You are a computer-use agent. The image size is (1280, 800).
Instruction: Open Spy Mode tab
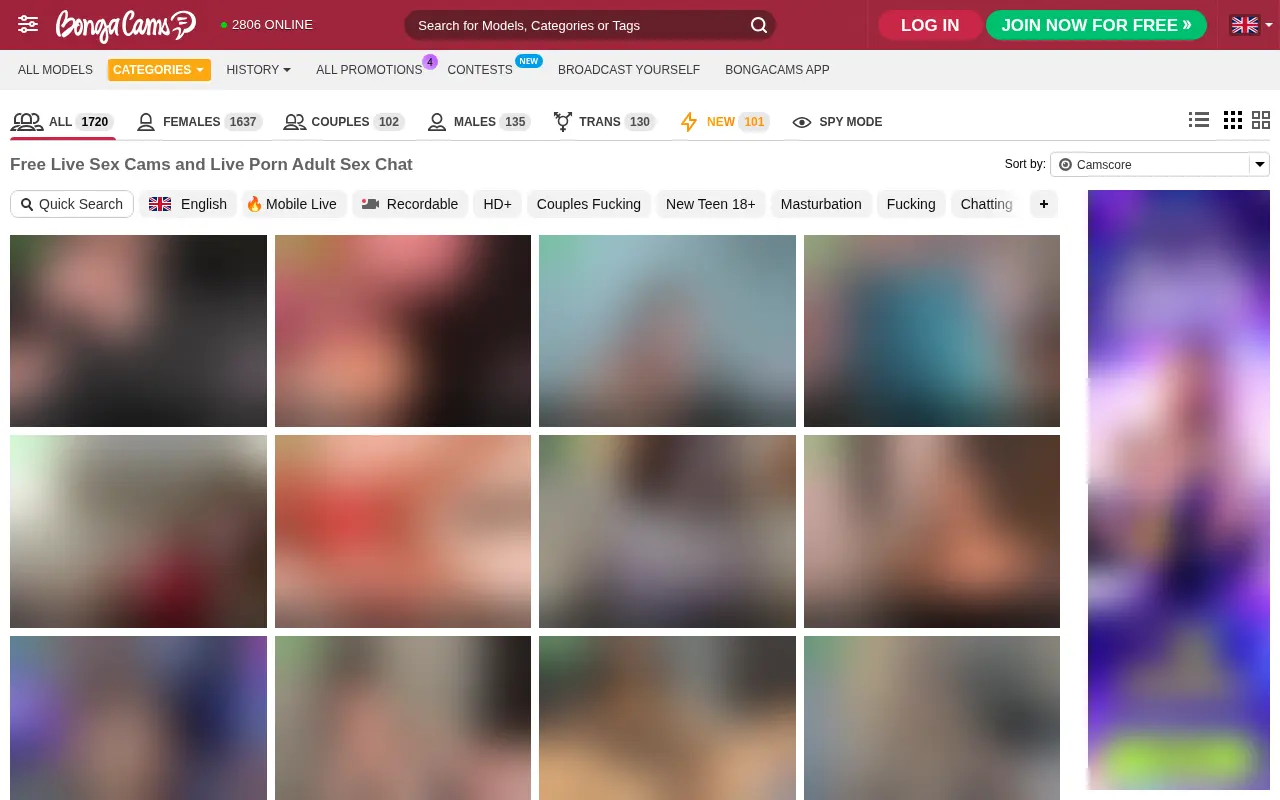tap(837, 122)
